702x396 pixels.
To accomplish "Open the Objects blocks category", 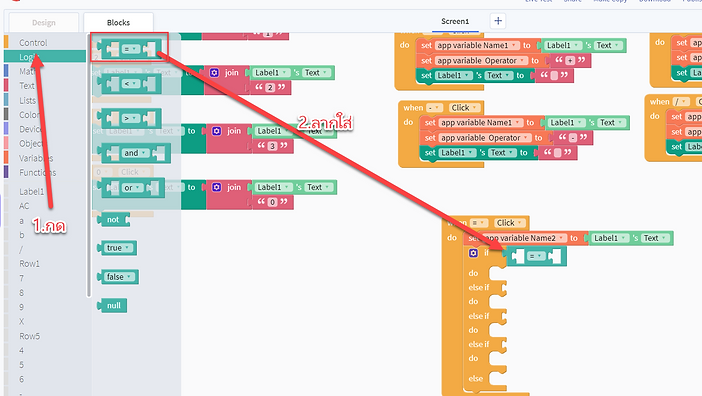I will 31,143.
